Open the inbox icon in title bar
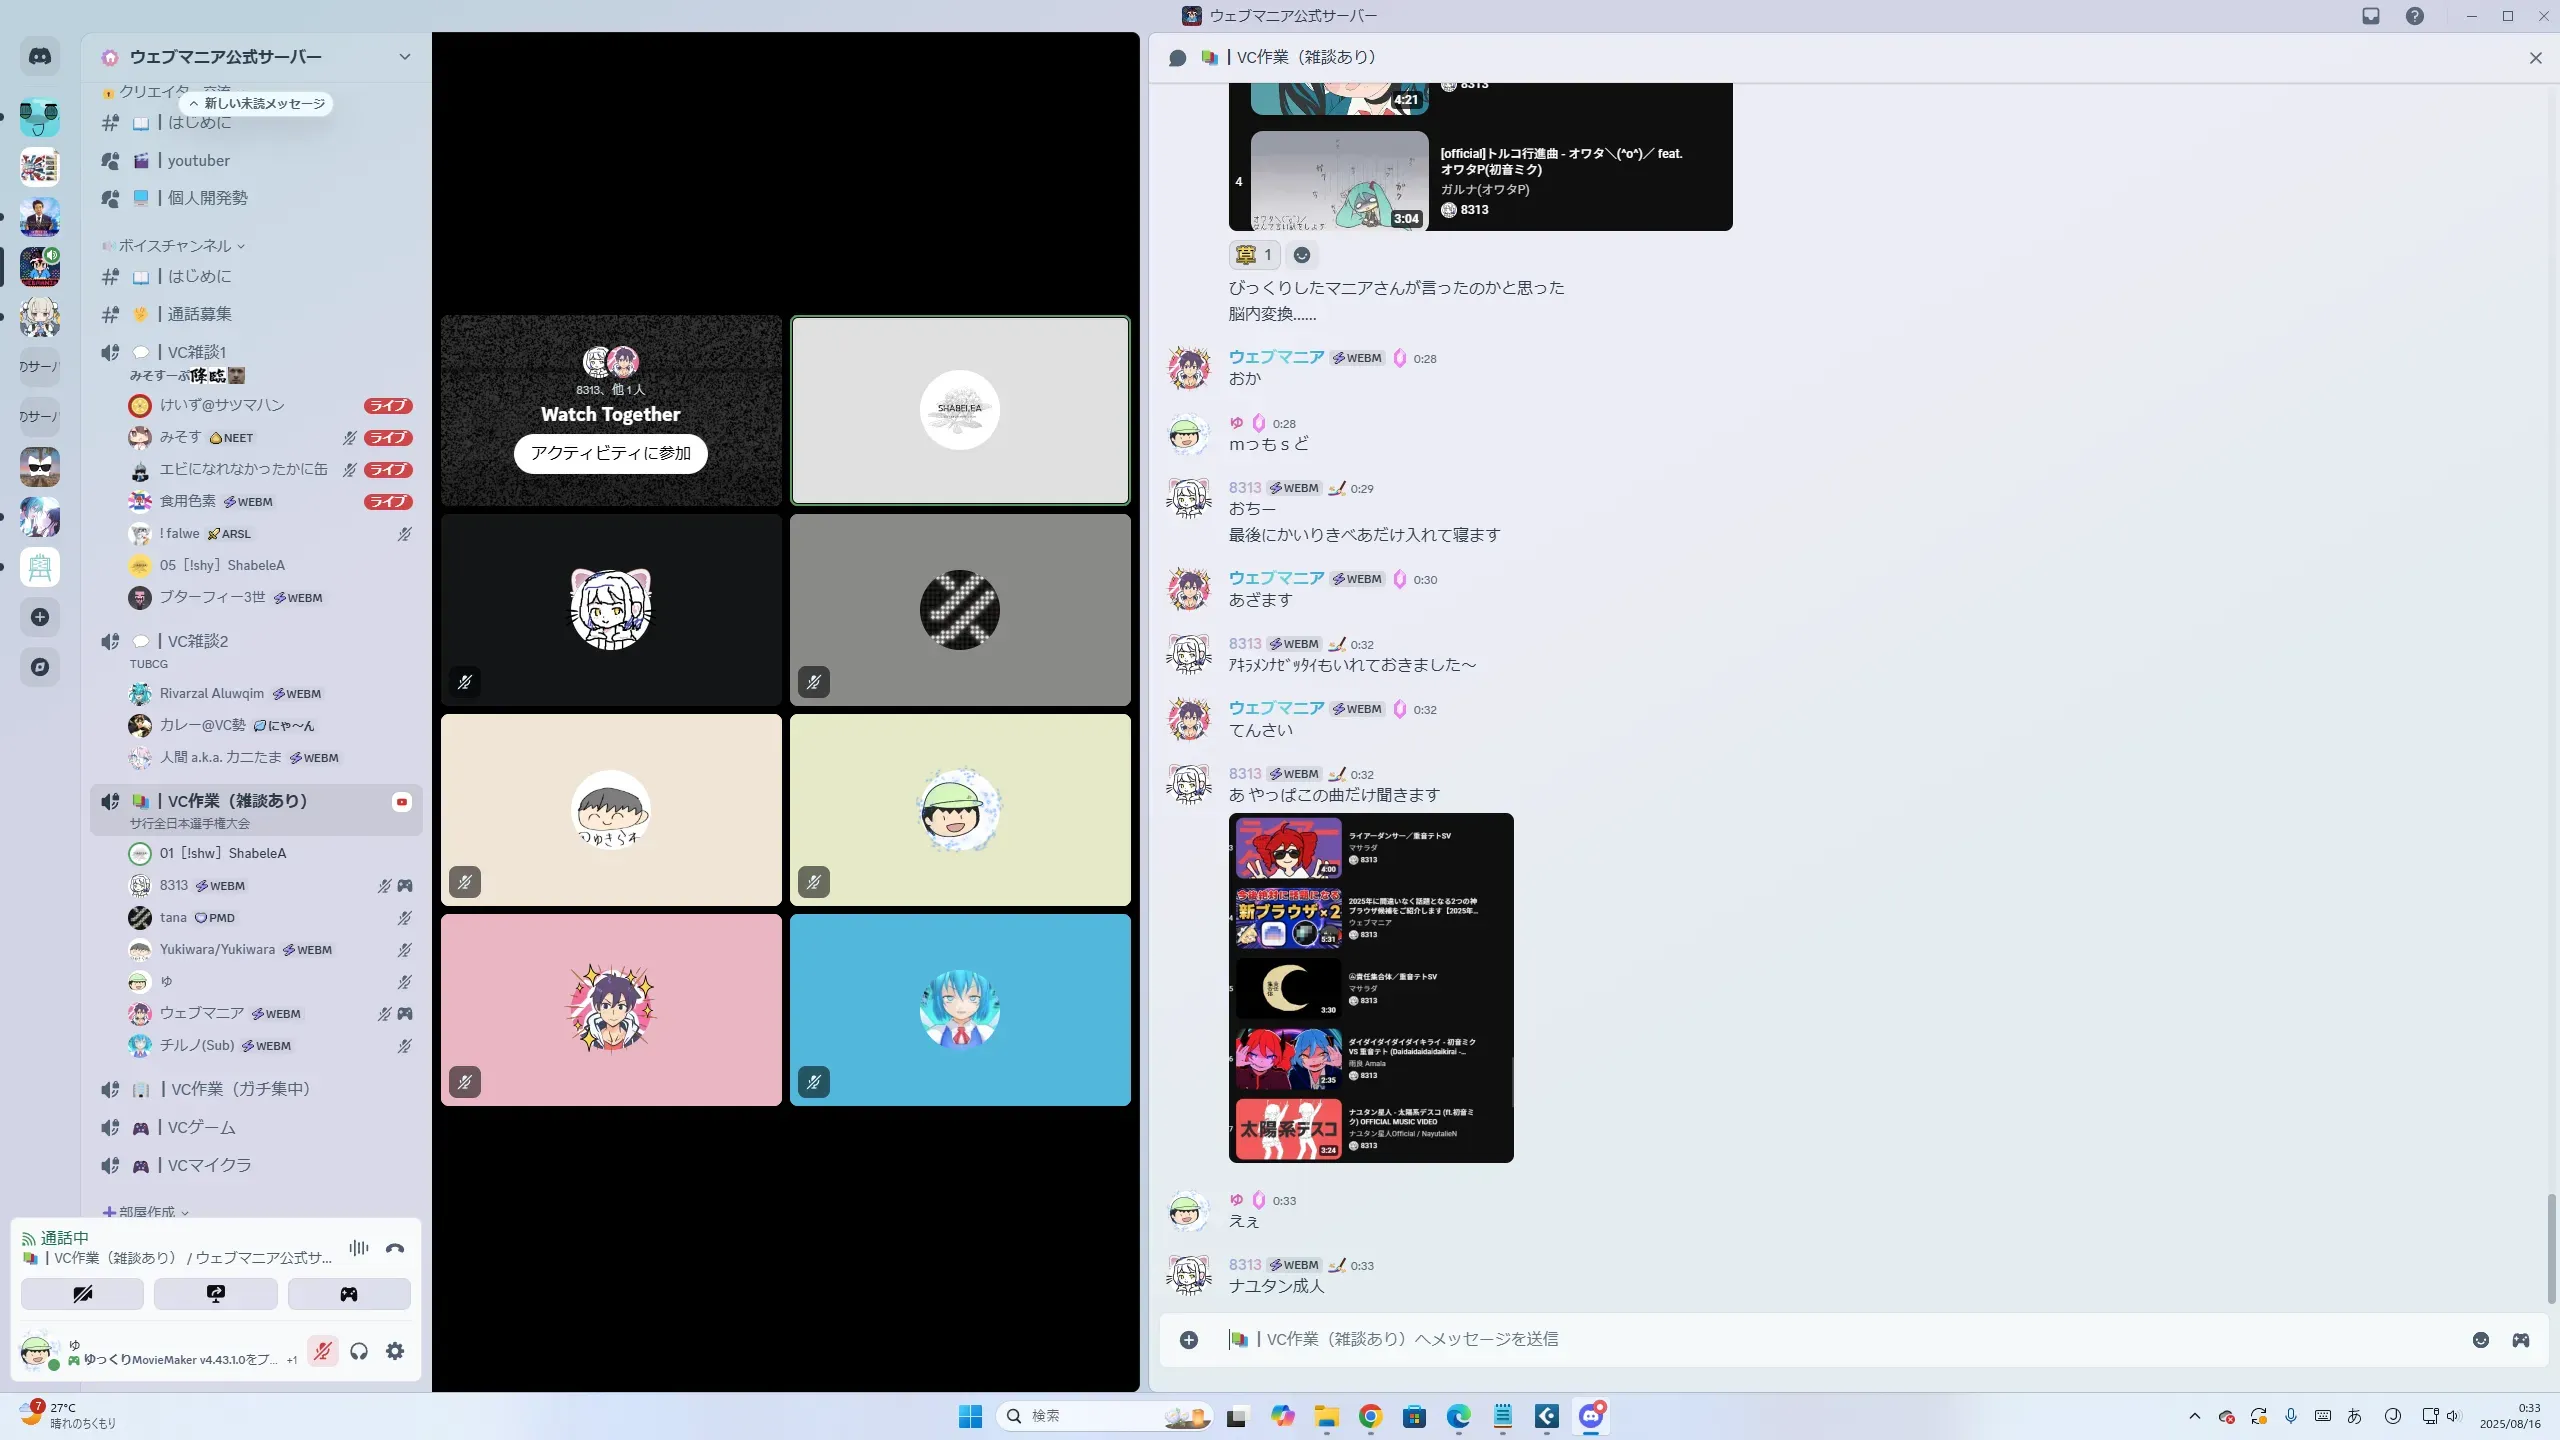2560x1440 pixels. coord(2370,16)
